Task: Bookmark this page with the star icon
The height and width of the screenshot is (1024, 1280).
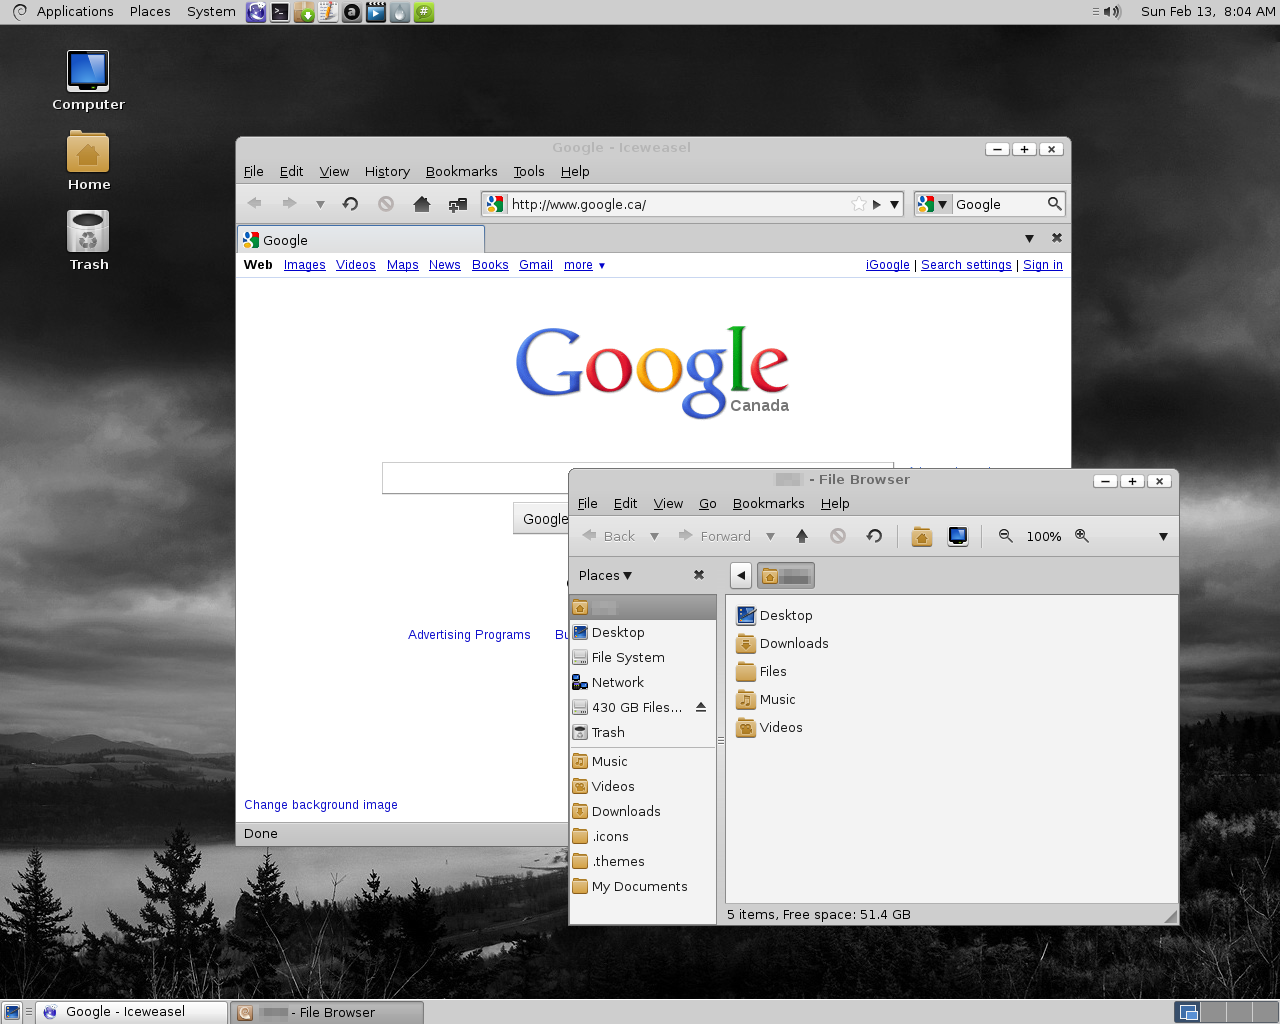Action: pyautogui.click(x=858, y=204)
